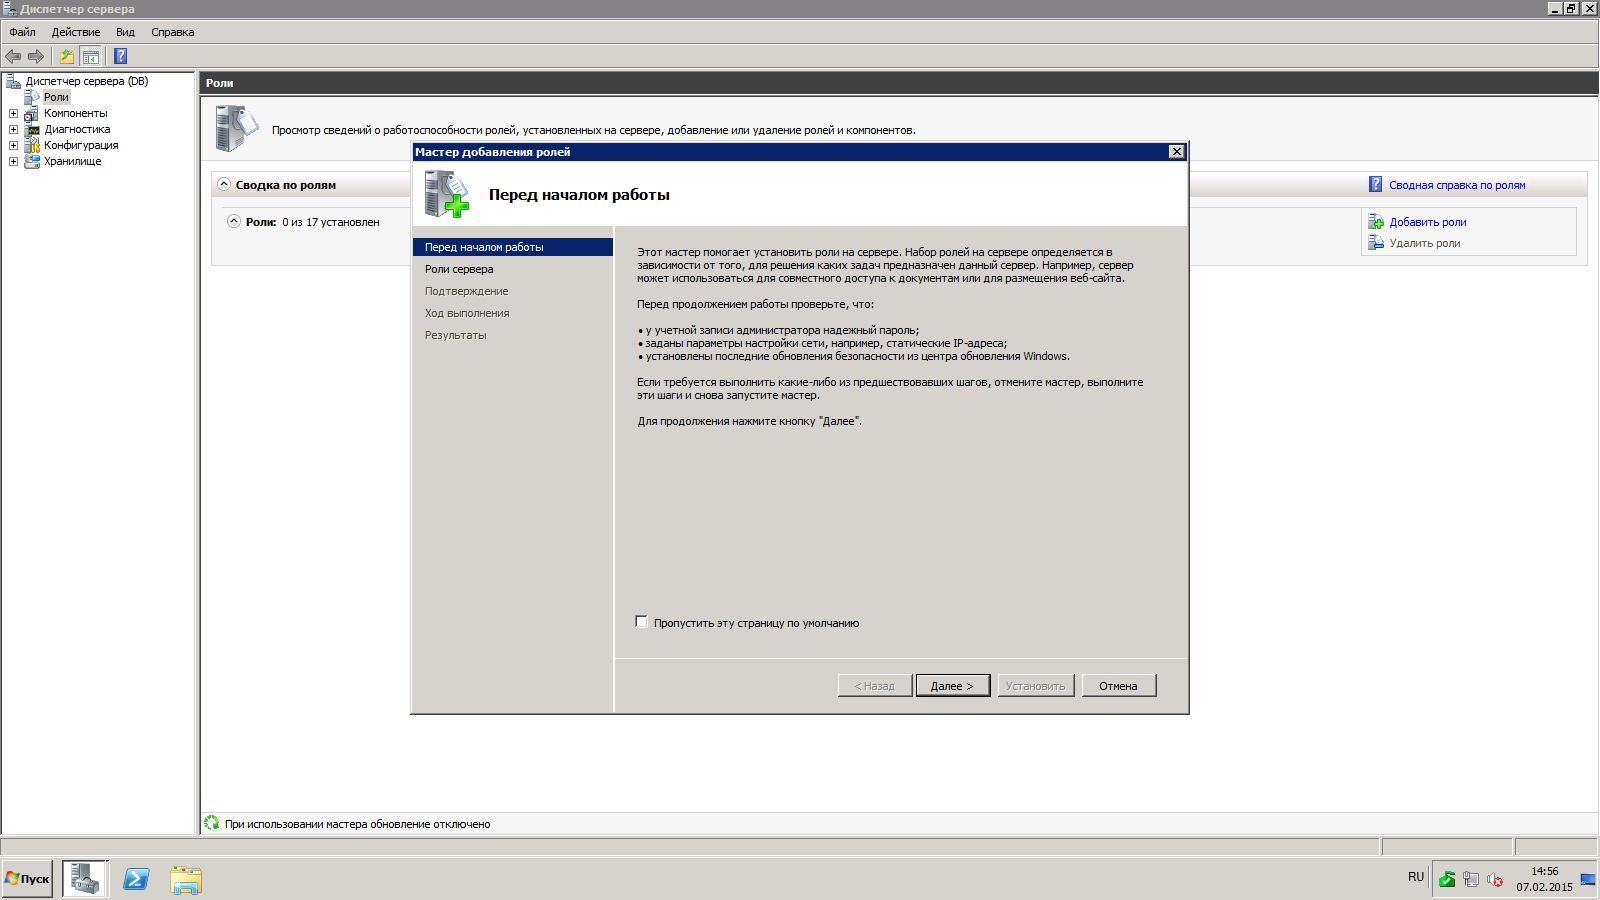Image resolution: width=1600 pixels, height=900 pixels.
Task: Click the Роли tree icon
Action: 32,97
